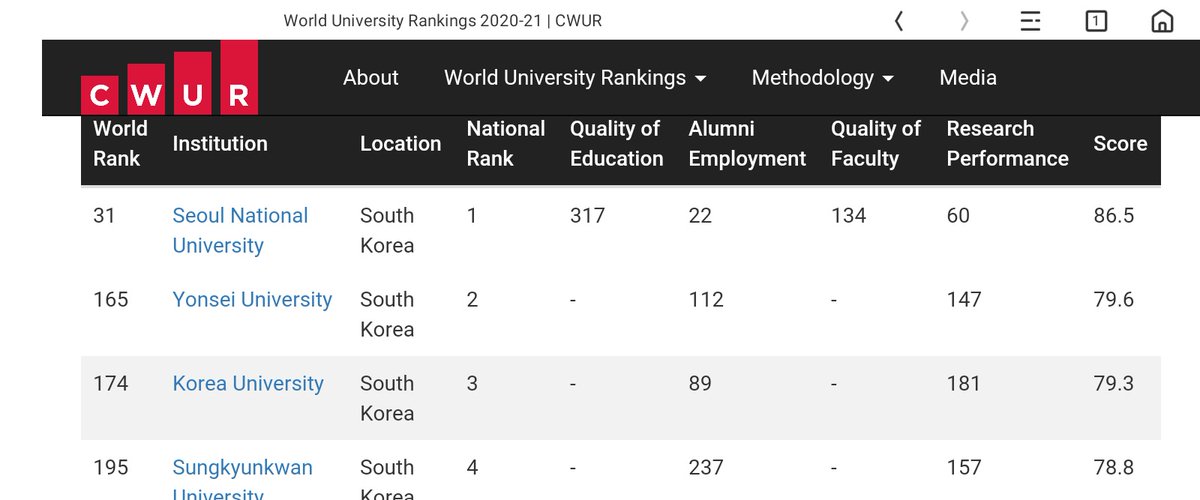The height and width of the screenshot is (500, 1200).
Task: Click the page title in browser bar
Action: click(443, 21)
